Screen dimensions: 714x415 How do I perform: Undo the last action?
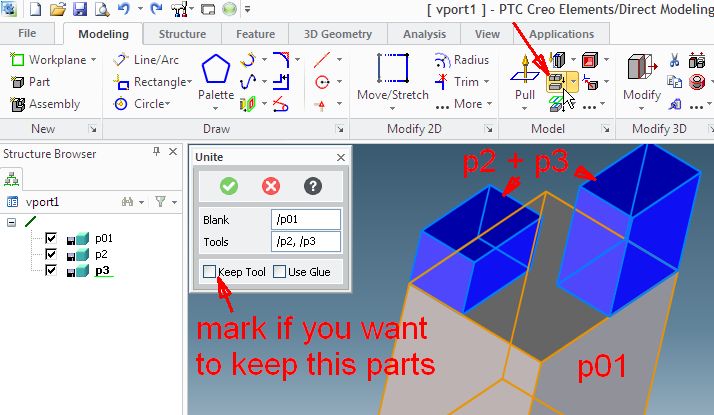(124, 8)
